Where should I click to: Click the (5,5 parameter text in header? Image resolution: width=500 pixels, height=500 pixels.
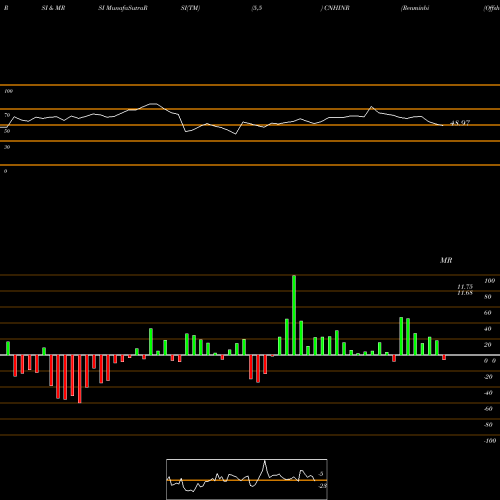point(257,8)
